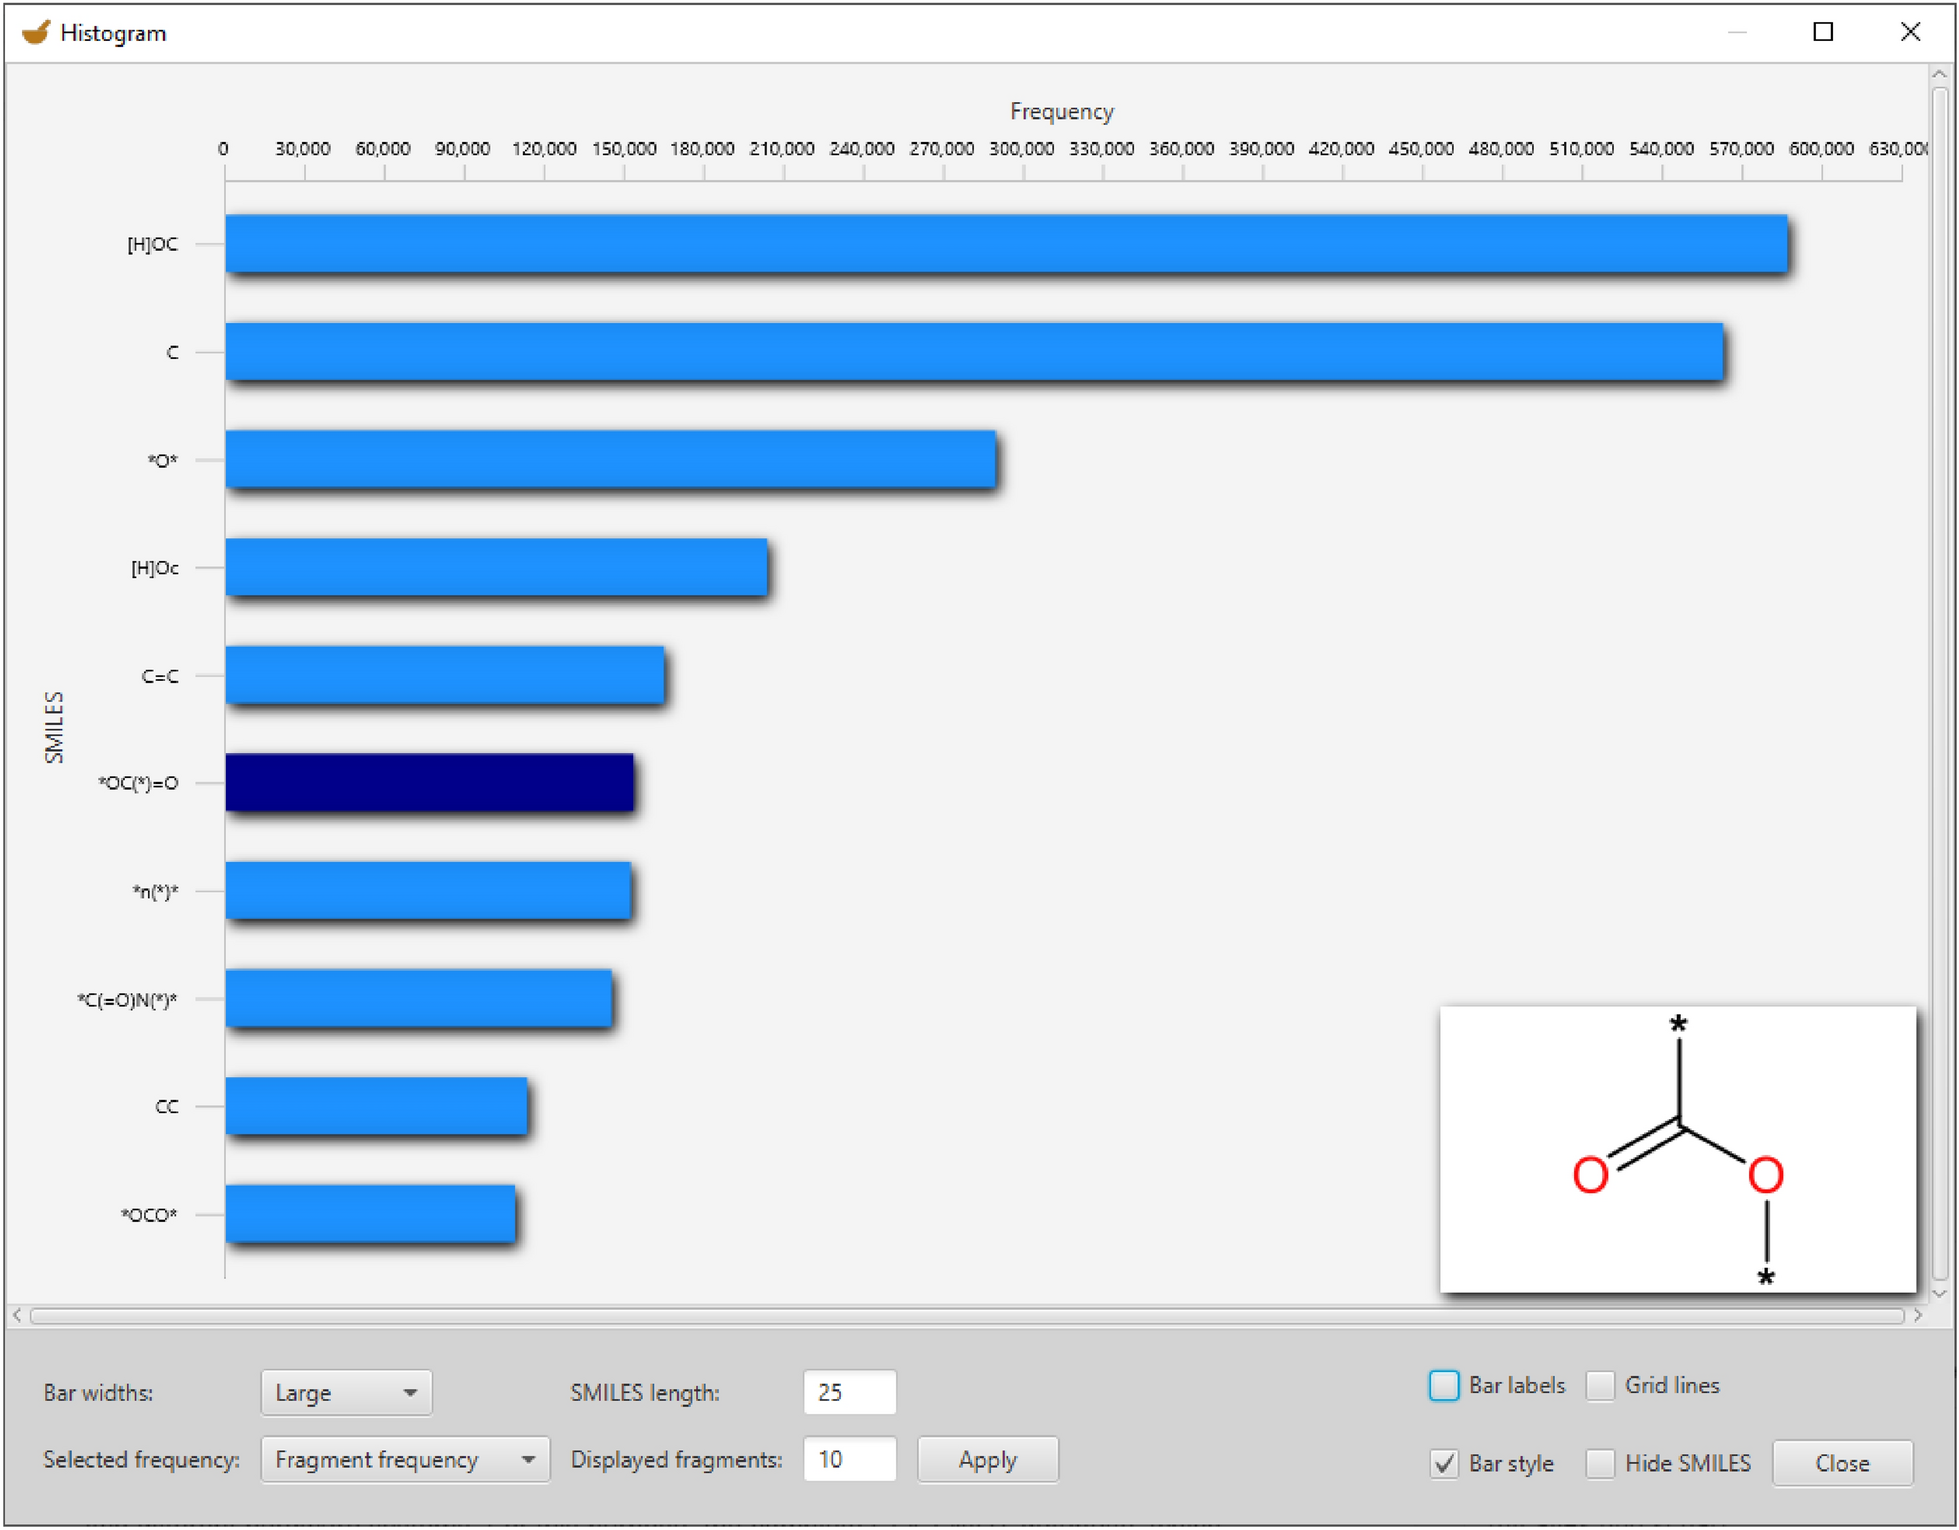
Task: Uncheck the Bar style checkbox
Action: [1443, 1463]
